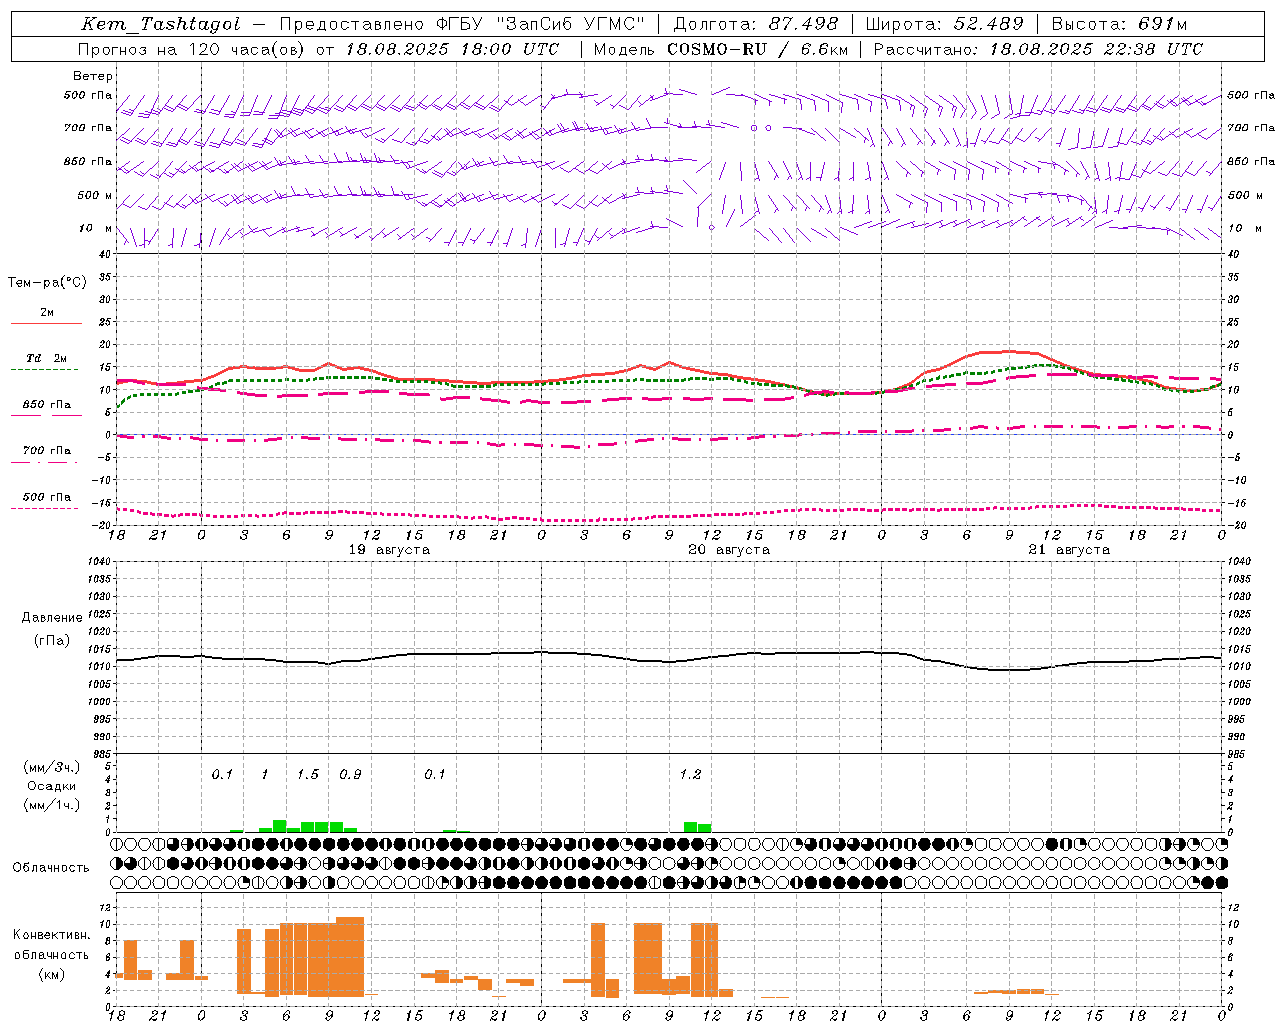Click the Облачность panel label
The width and height of the screenshot is (1280, 1024).
click(51, 867)
